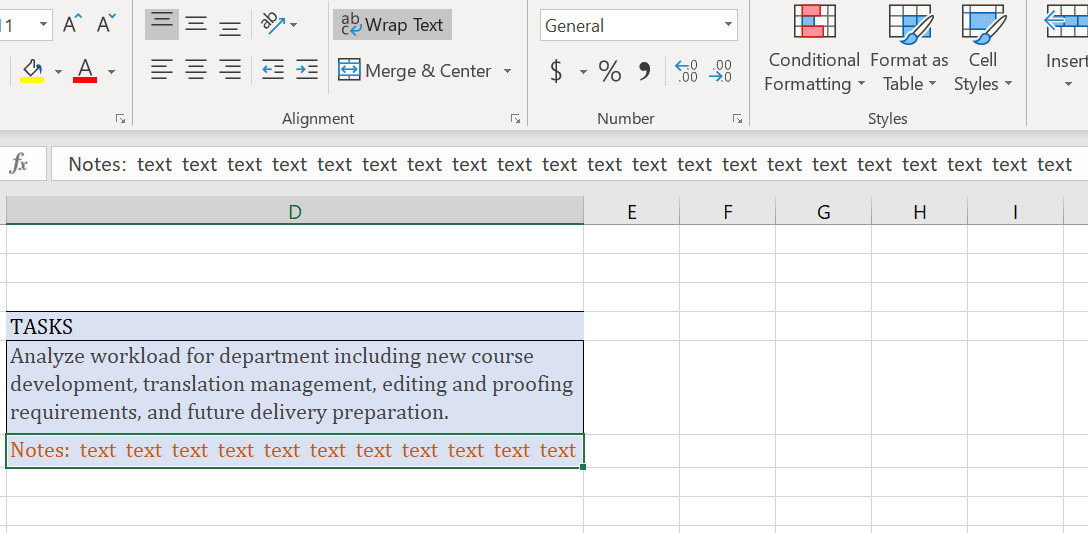Open the Font settings dialog launcher
This screenshot has width=1088, height=533.
click(x=121, y=119)
